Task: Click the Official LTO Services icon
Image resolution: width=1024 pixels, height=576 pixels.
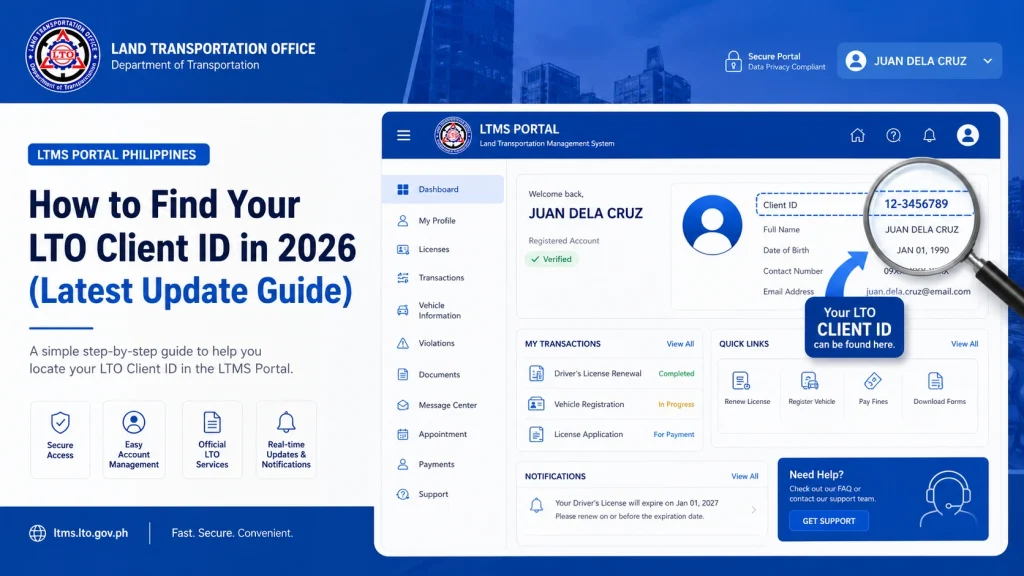Action: (212, 423)
